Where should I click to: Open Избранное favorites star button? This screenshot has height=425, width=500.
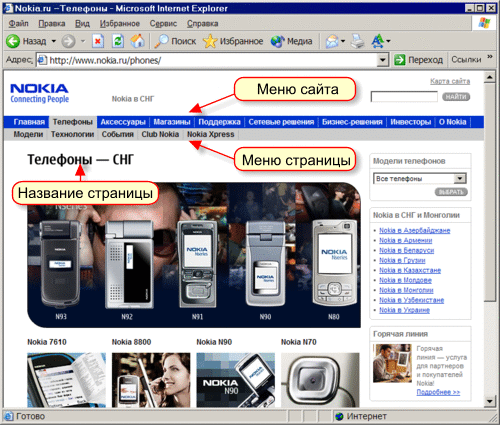click(233, 41)
